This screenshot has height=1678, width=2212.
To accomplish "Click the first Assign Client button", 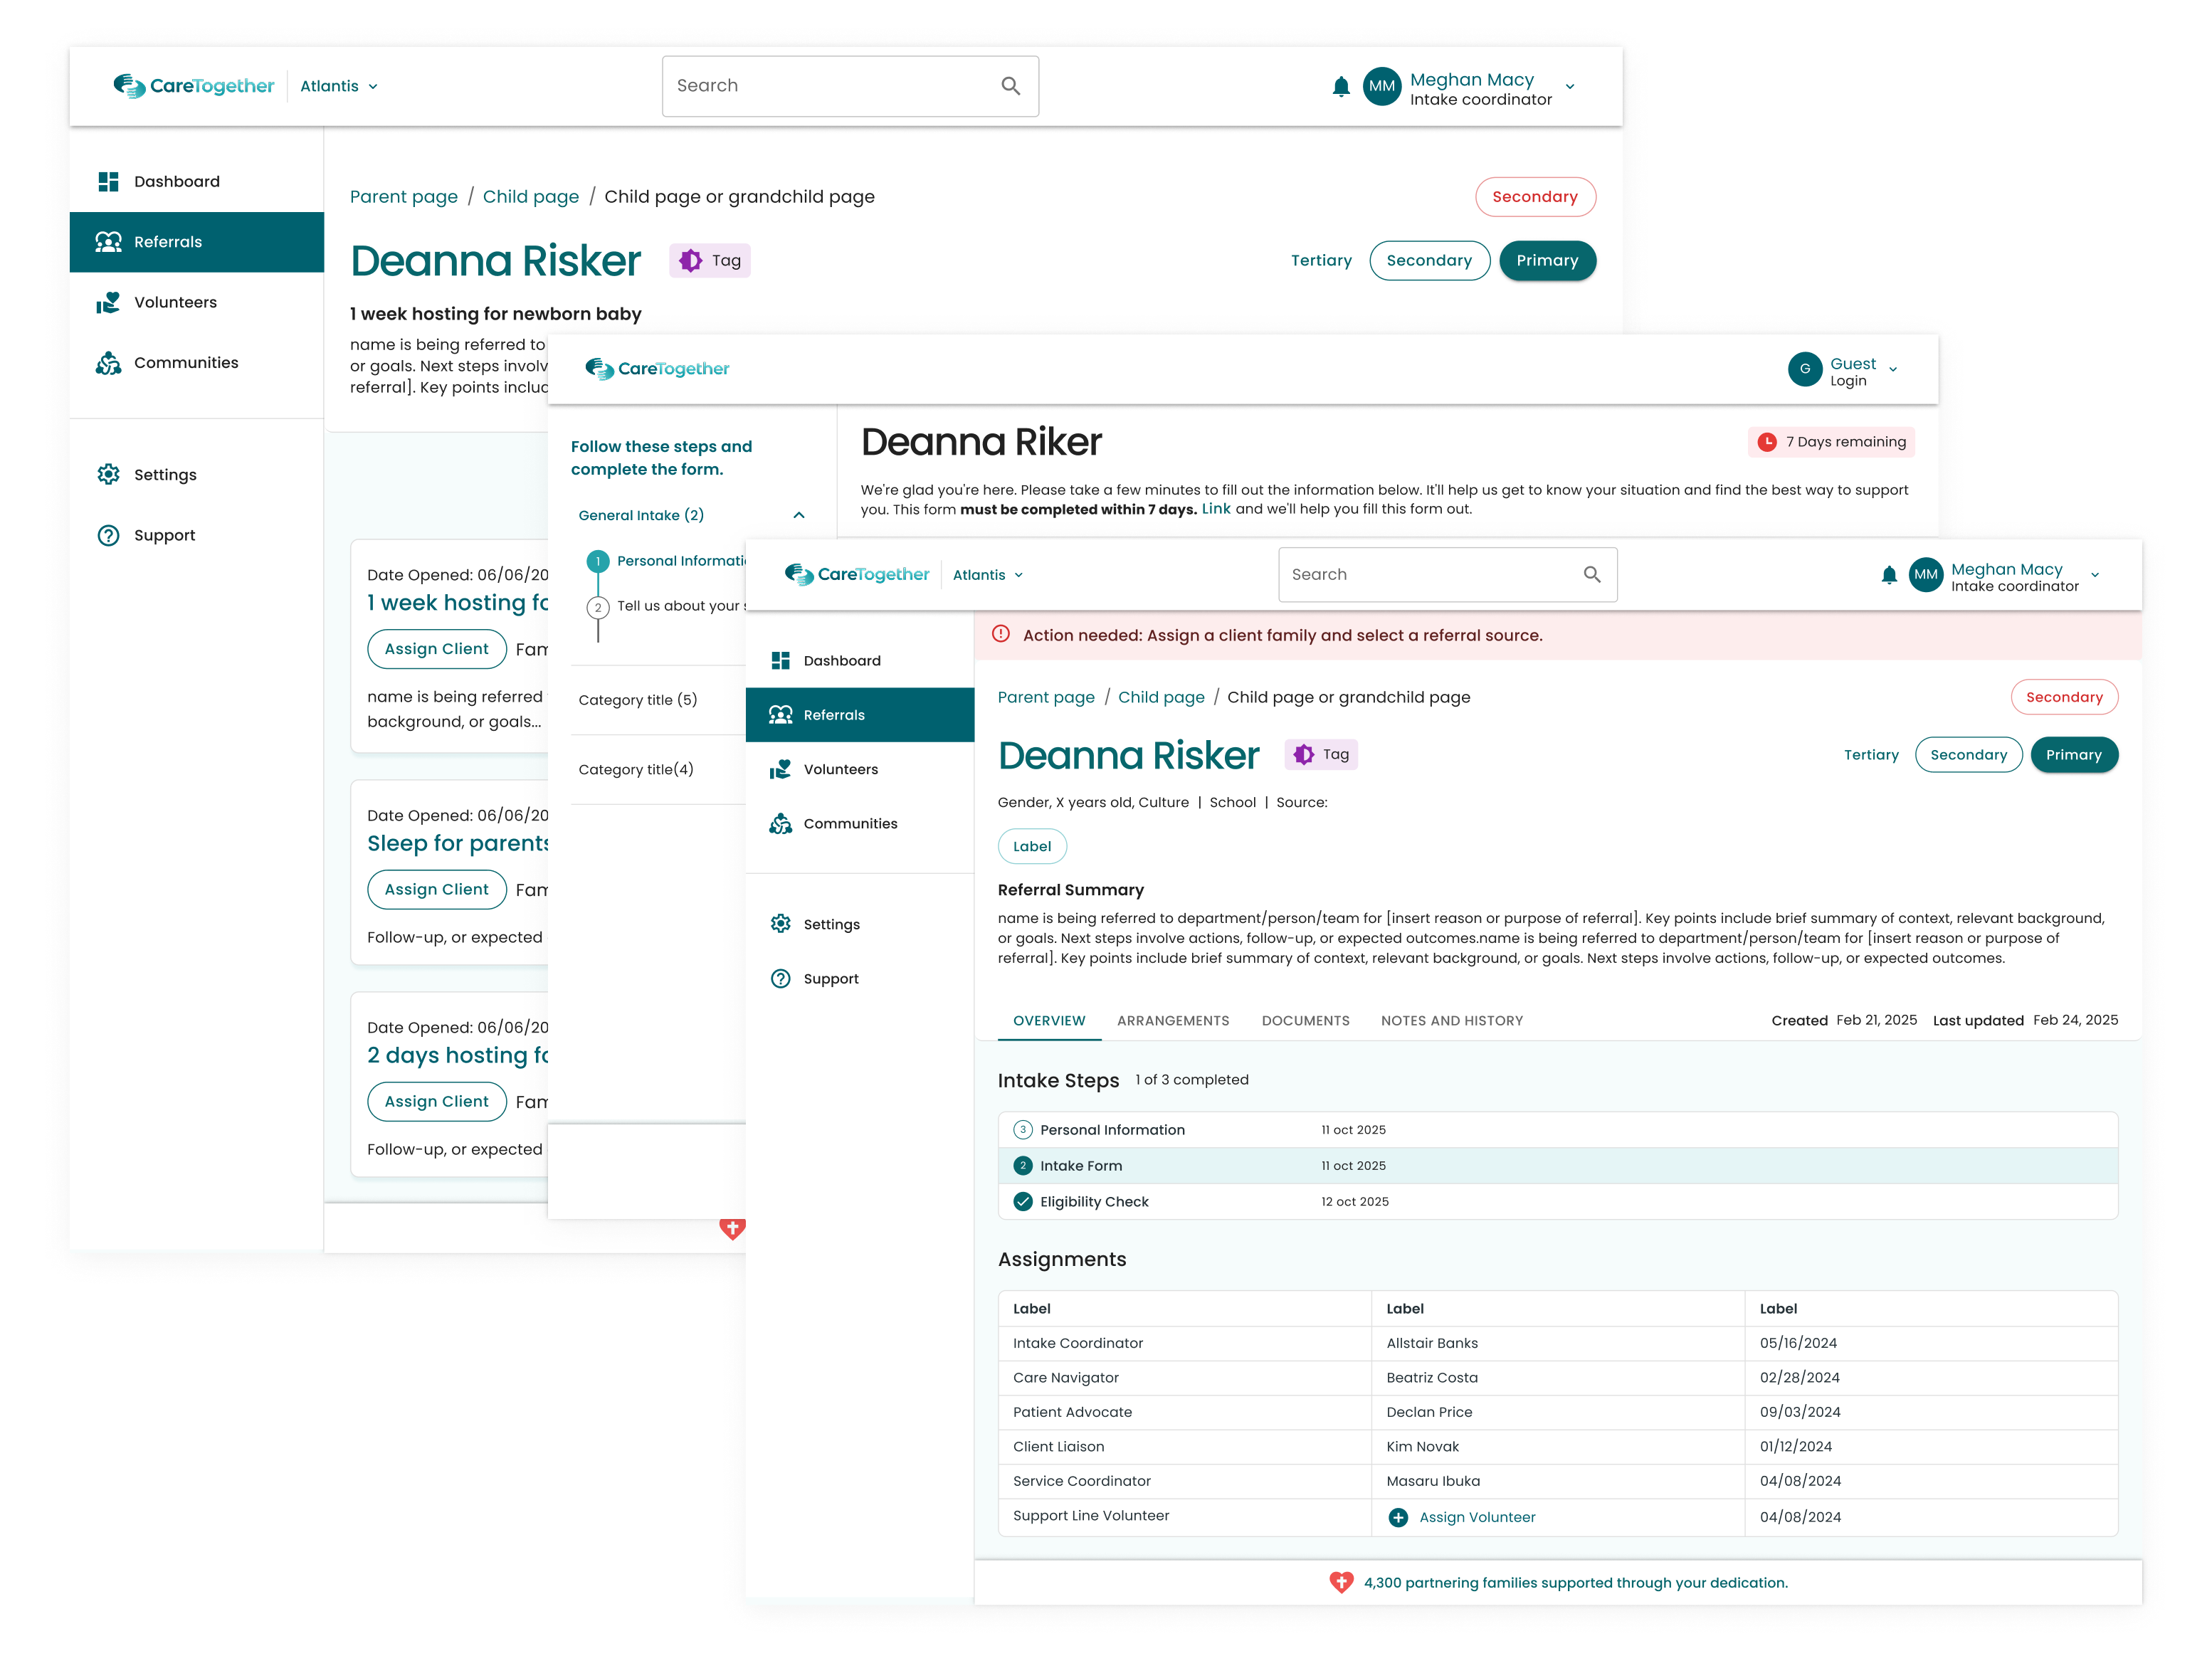I will (x=436, y=649).
